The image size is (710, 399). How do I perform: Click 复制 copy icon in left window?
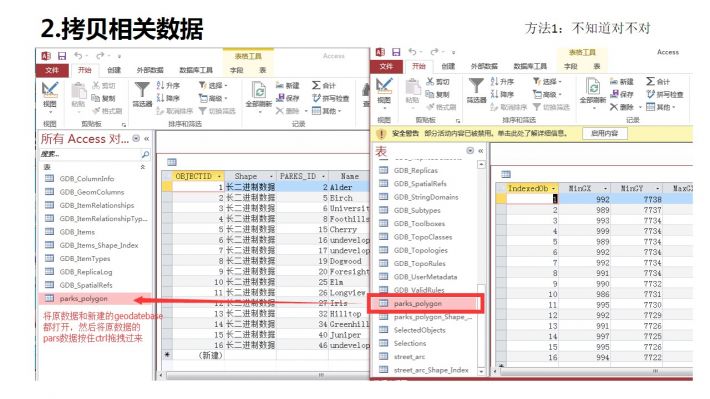pyautogui.click(x=103, y=98)
